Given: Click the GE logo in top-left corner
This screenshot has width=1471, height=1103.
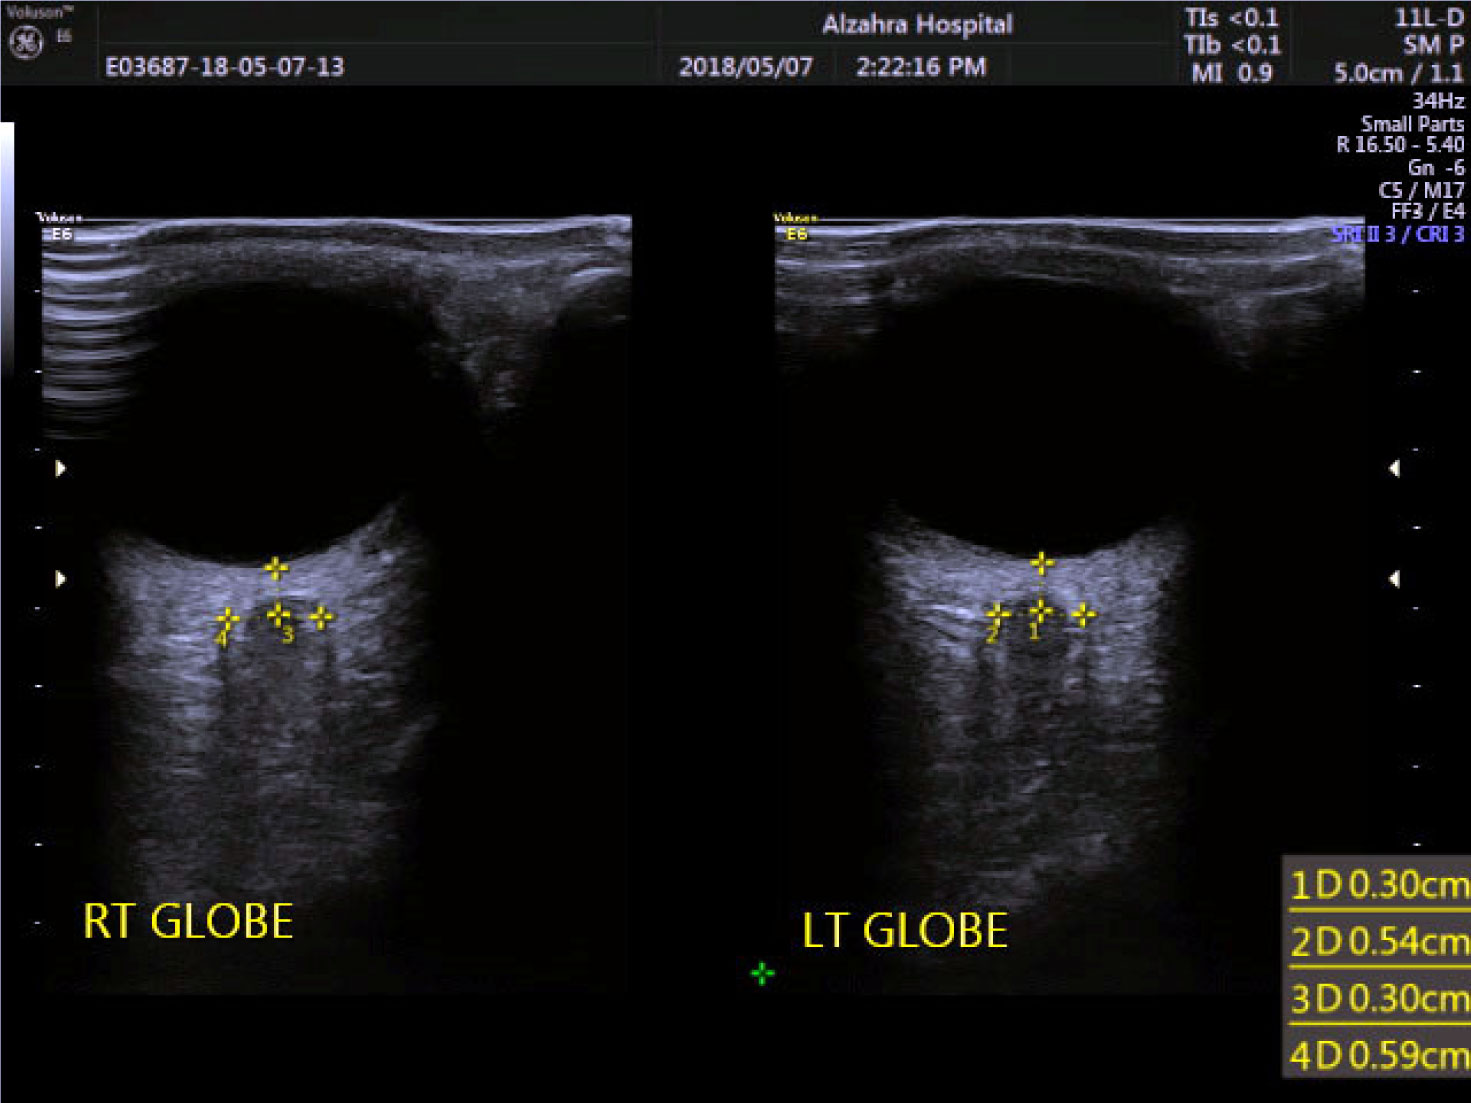Looking at the screenshot, I should [25, 43].
